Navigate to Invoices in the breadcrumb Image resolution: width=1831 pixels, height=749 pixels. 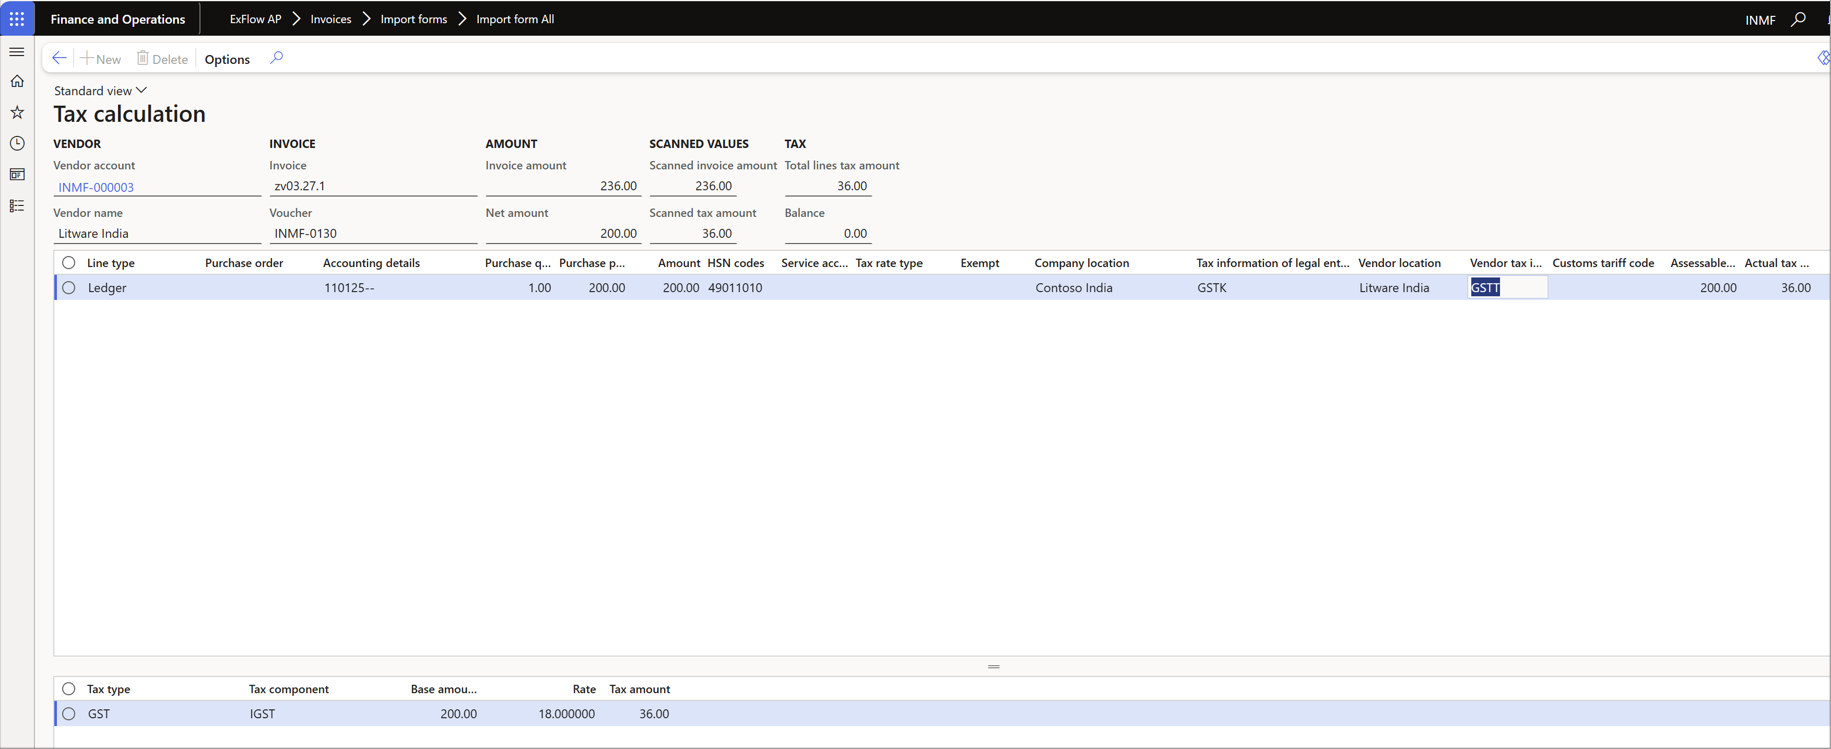pyautogui.click(x=331, y=19)
